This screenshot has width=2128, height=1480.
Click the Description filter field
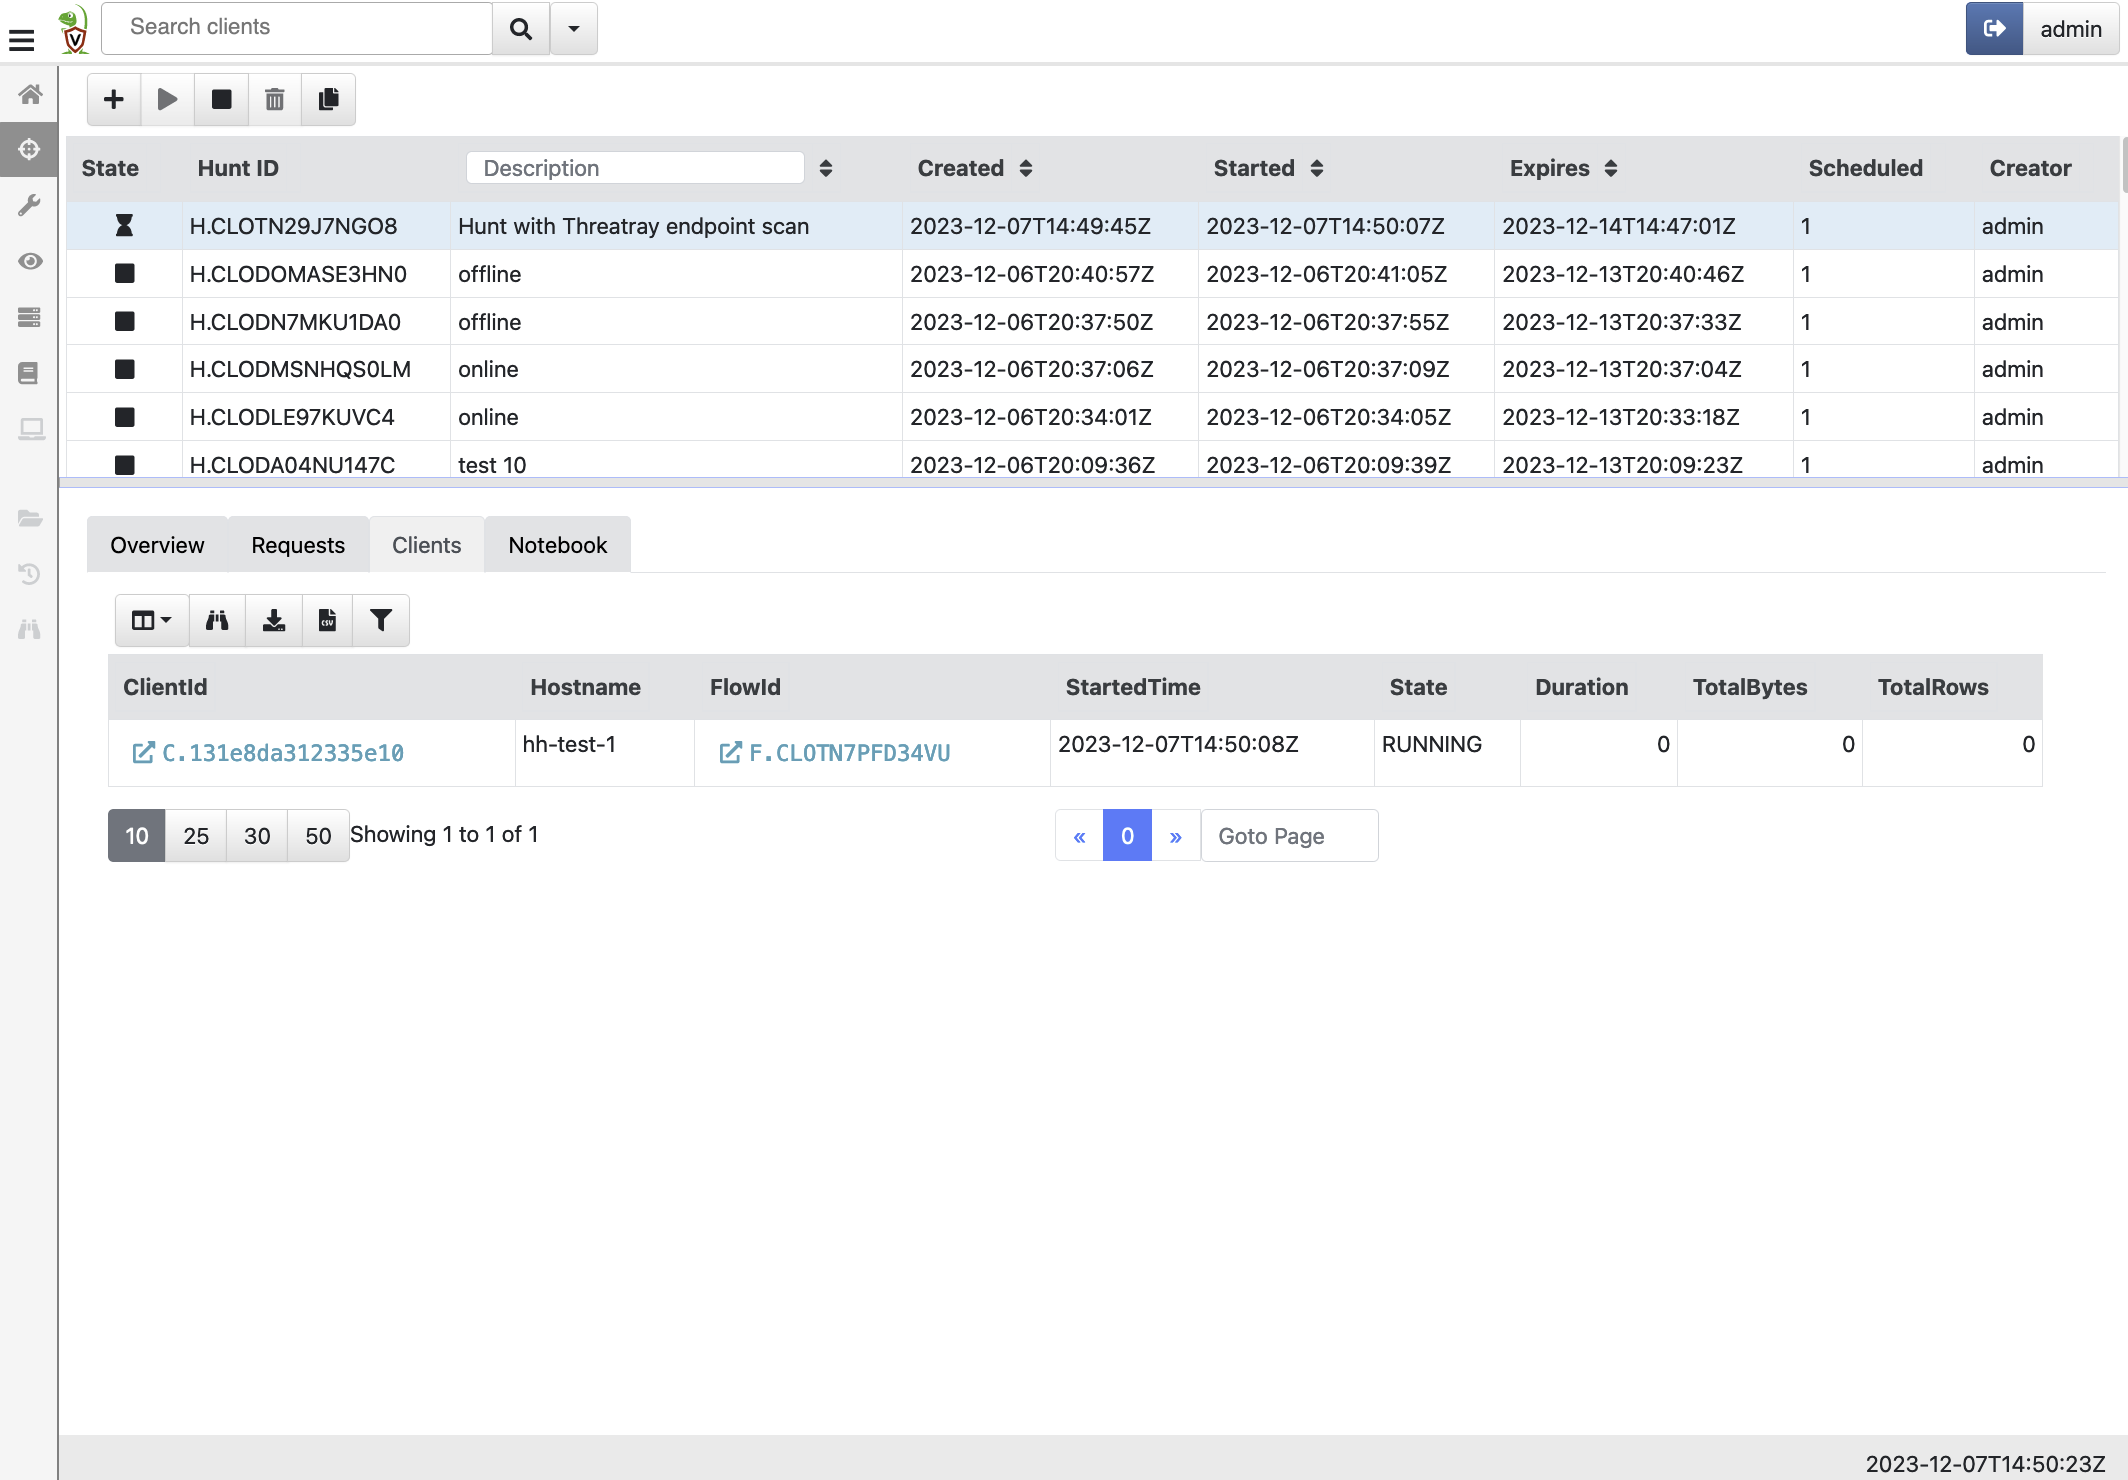click(635, 168)
